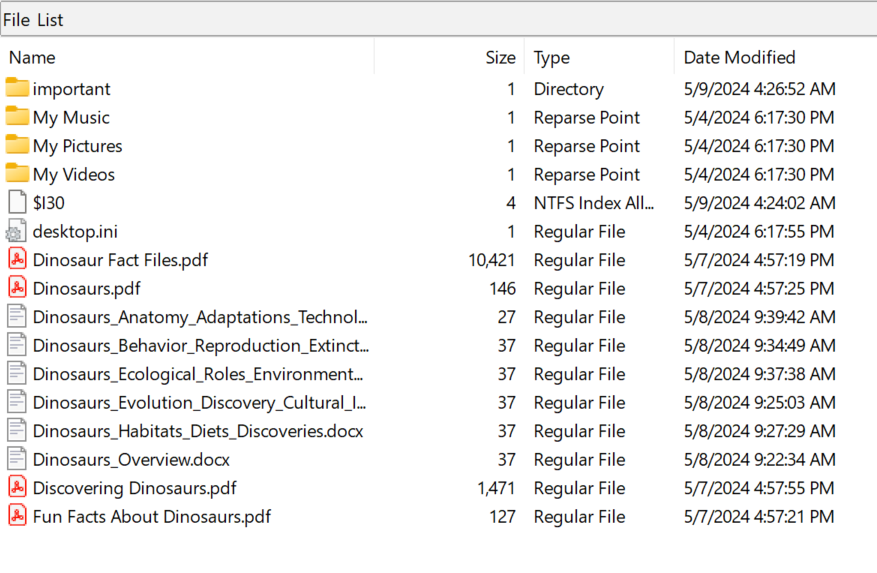Viewport: 877px width, 573px height.
Task: Sort the list by Name column header
Action: (32, 58)
